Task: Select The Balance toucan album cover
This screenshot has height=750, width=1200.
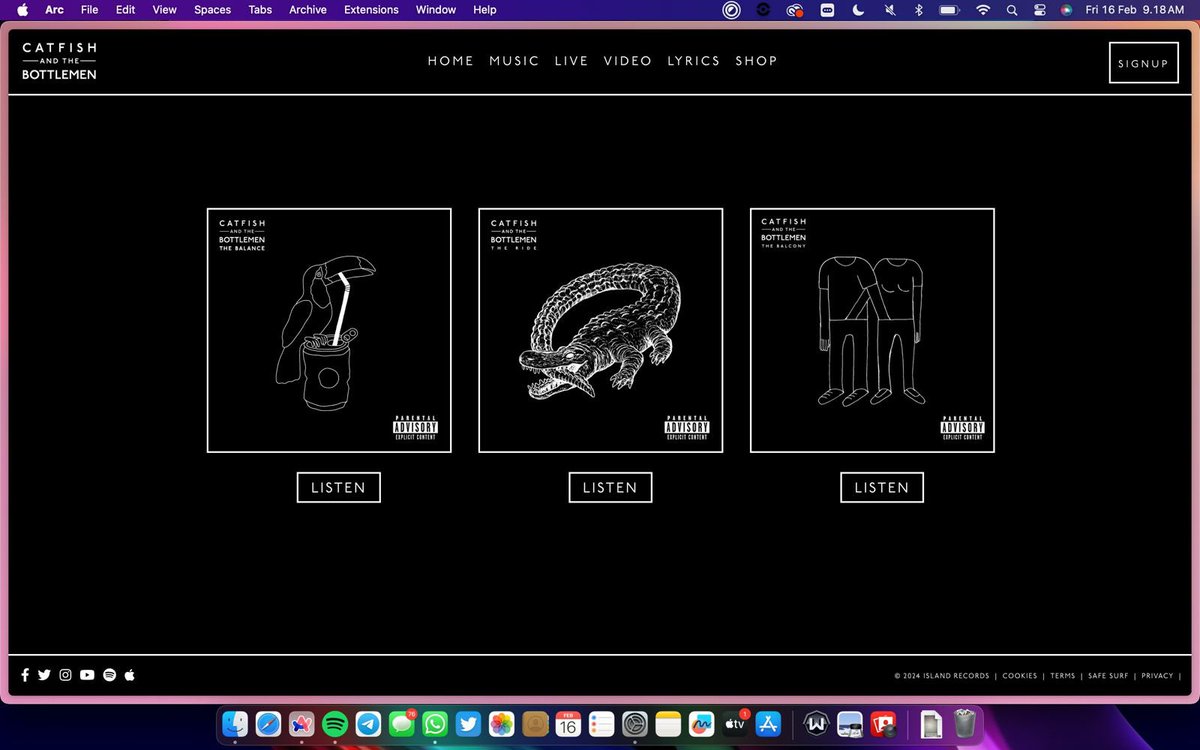Action: click(x=329, y=330)
